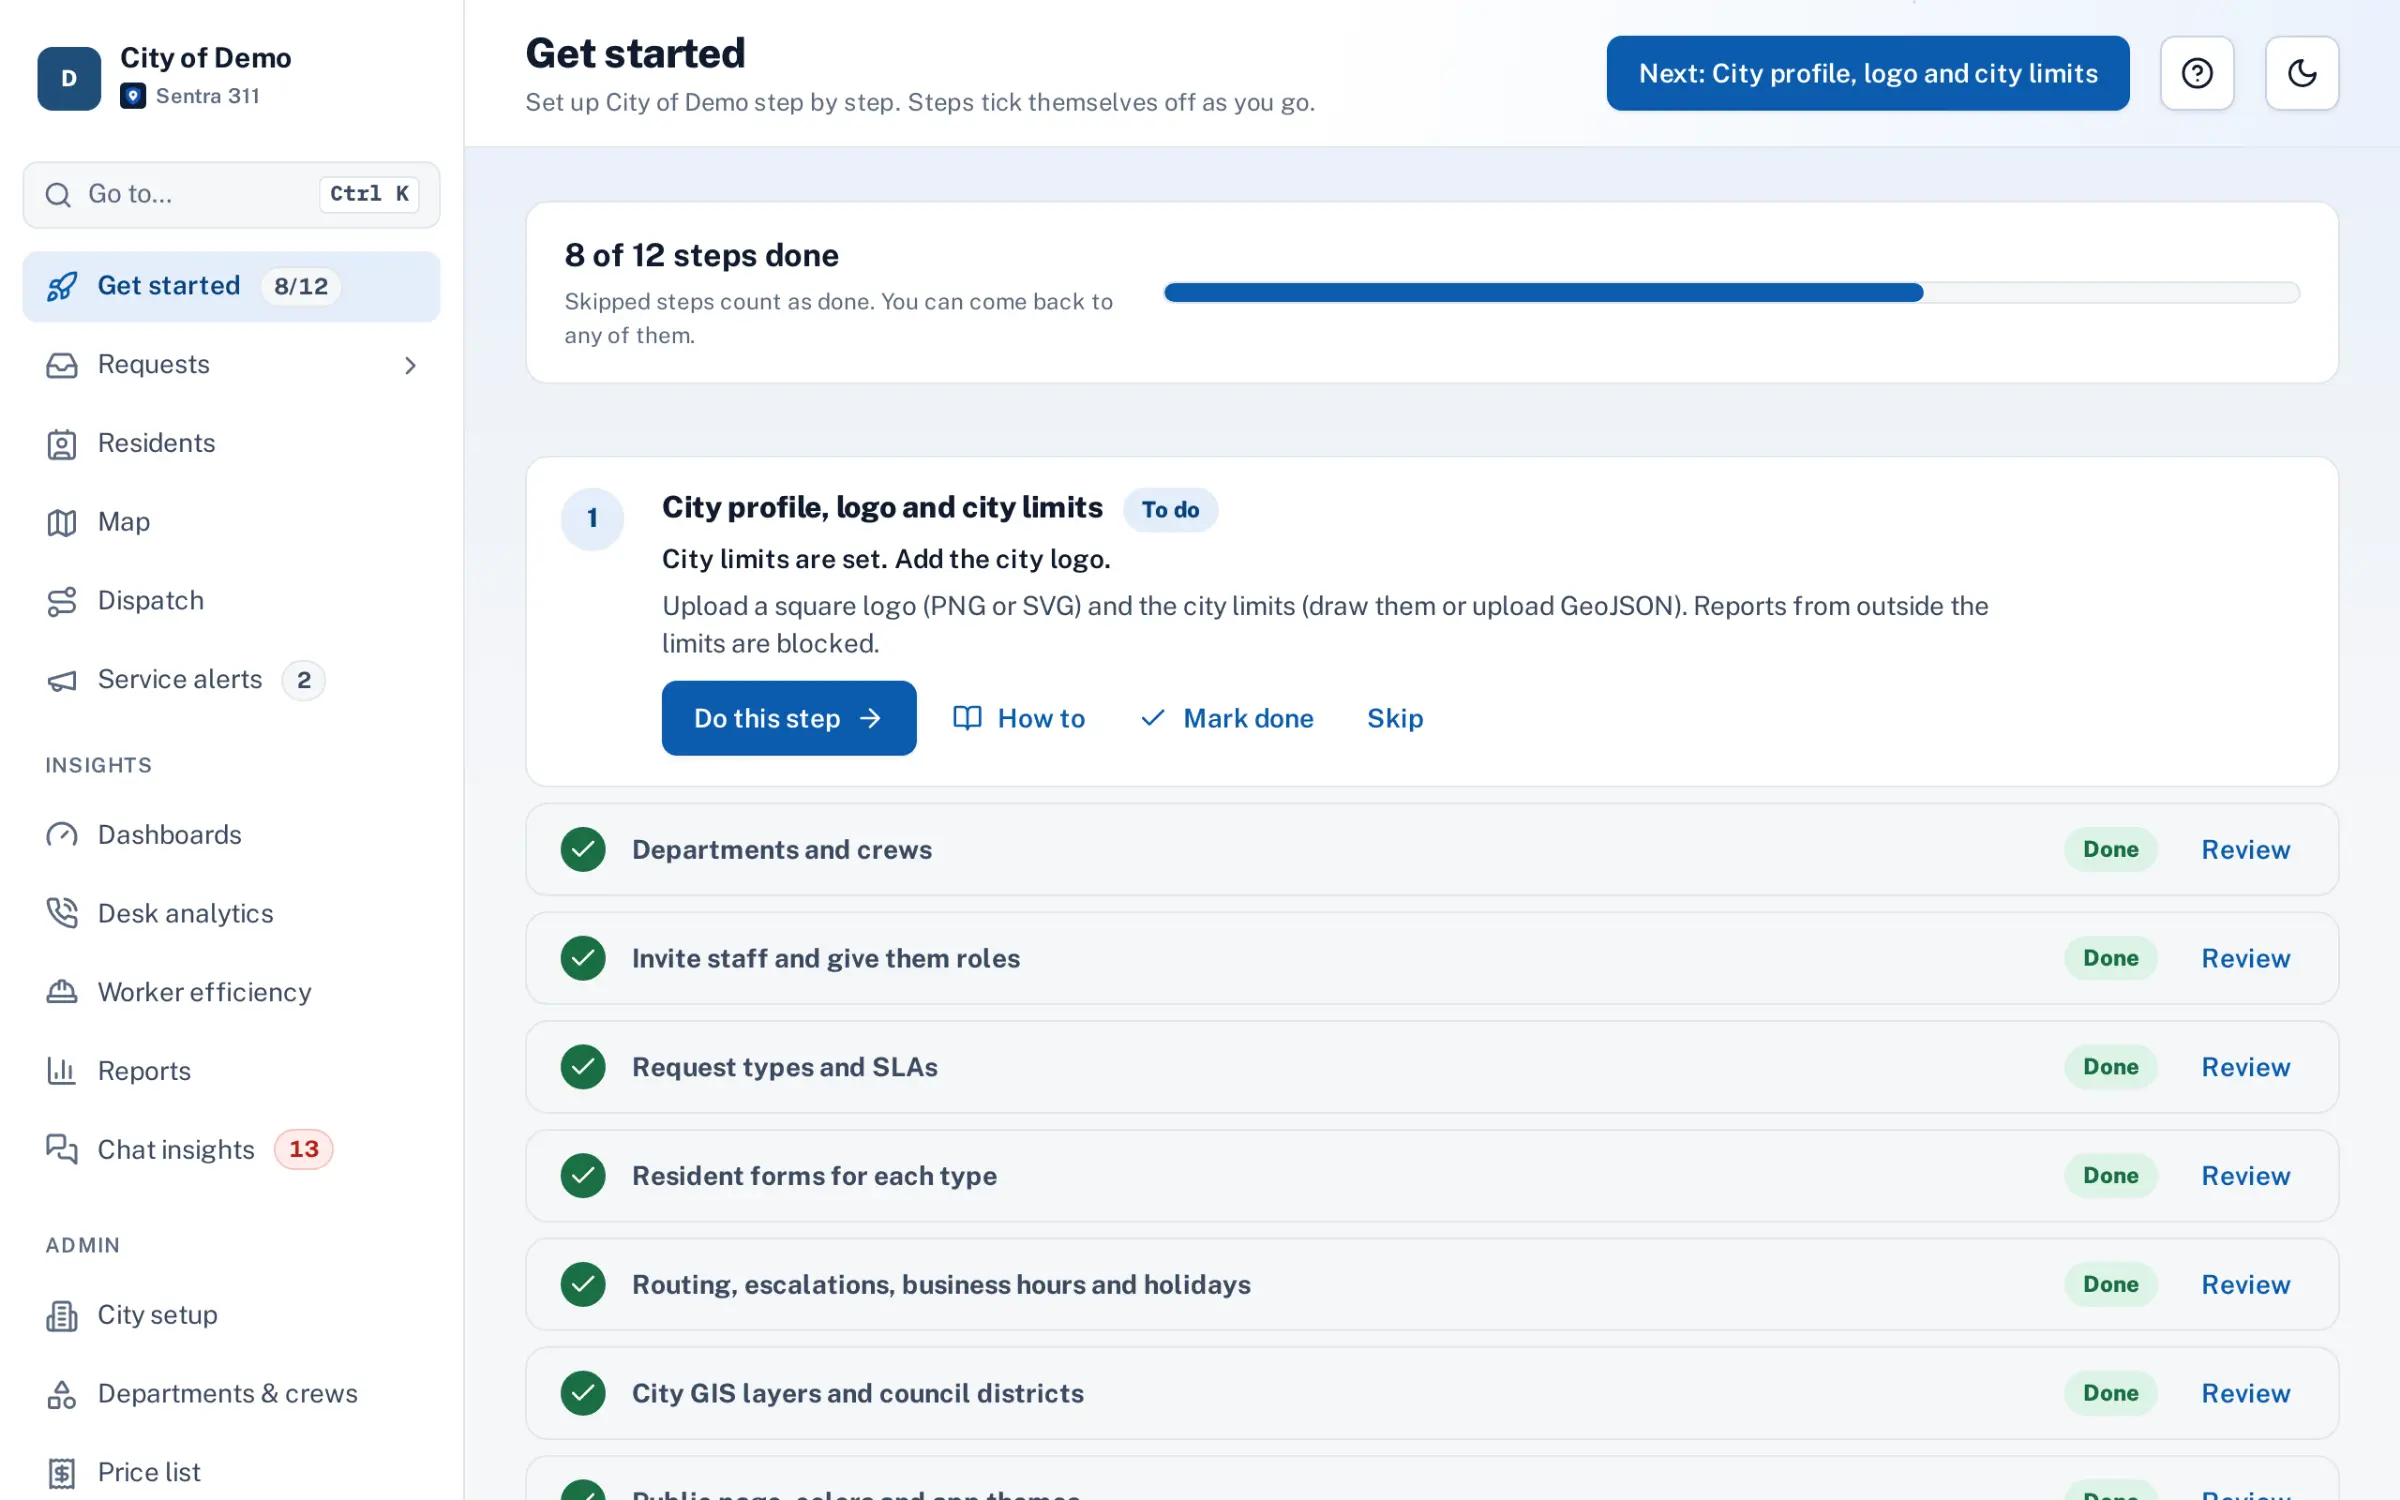Image resolution: width=2400 pixels, height=1500 pixels.
Task: Click the Requests inbox icon
Action: pos(62,365)
